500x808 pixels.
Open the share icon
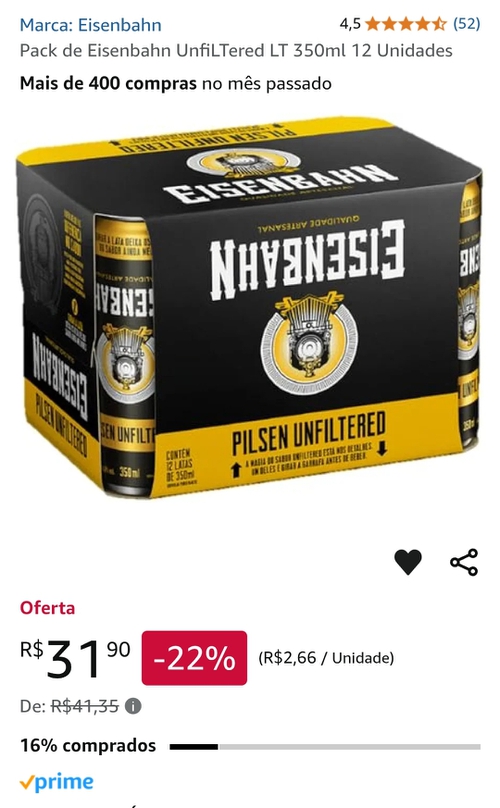pyautogui.click(x=464, y=562)
